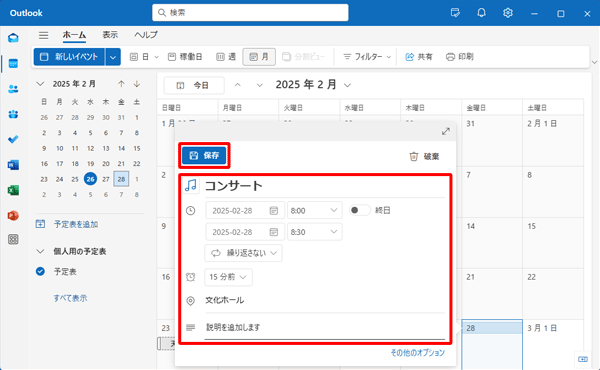
Task: Open the 8:30 end time dropdown
Action: coord(315,232)
